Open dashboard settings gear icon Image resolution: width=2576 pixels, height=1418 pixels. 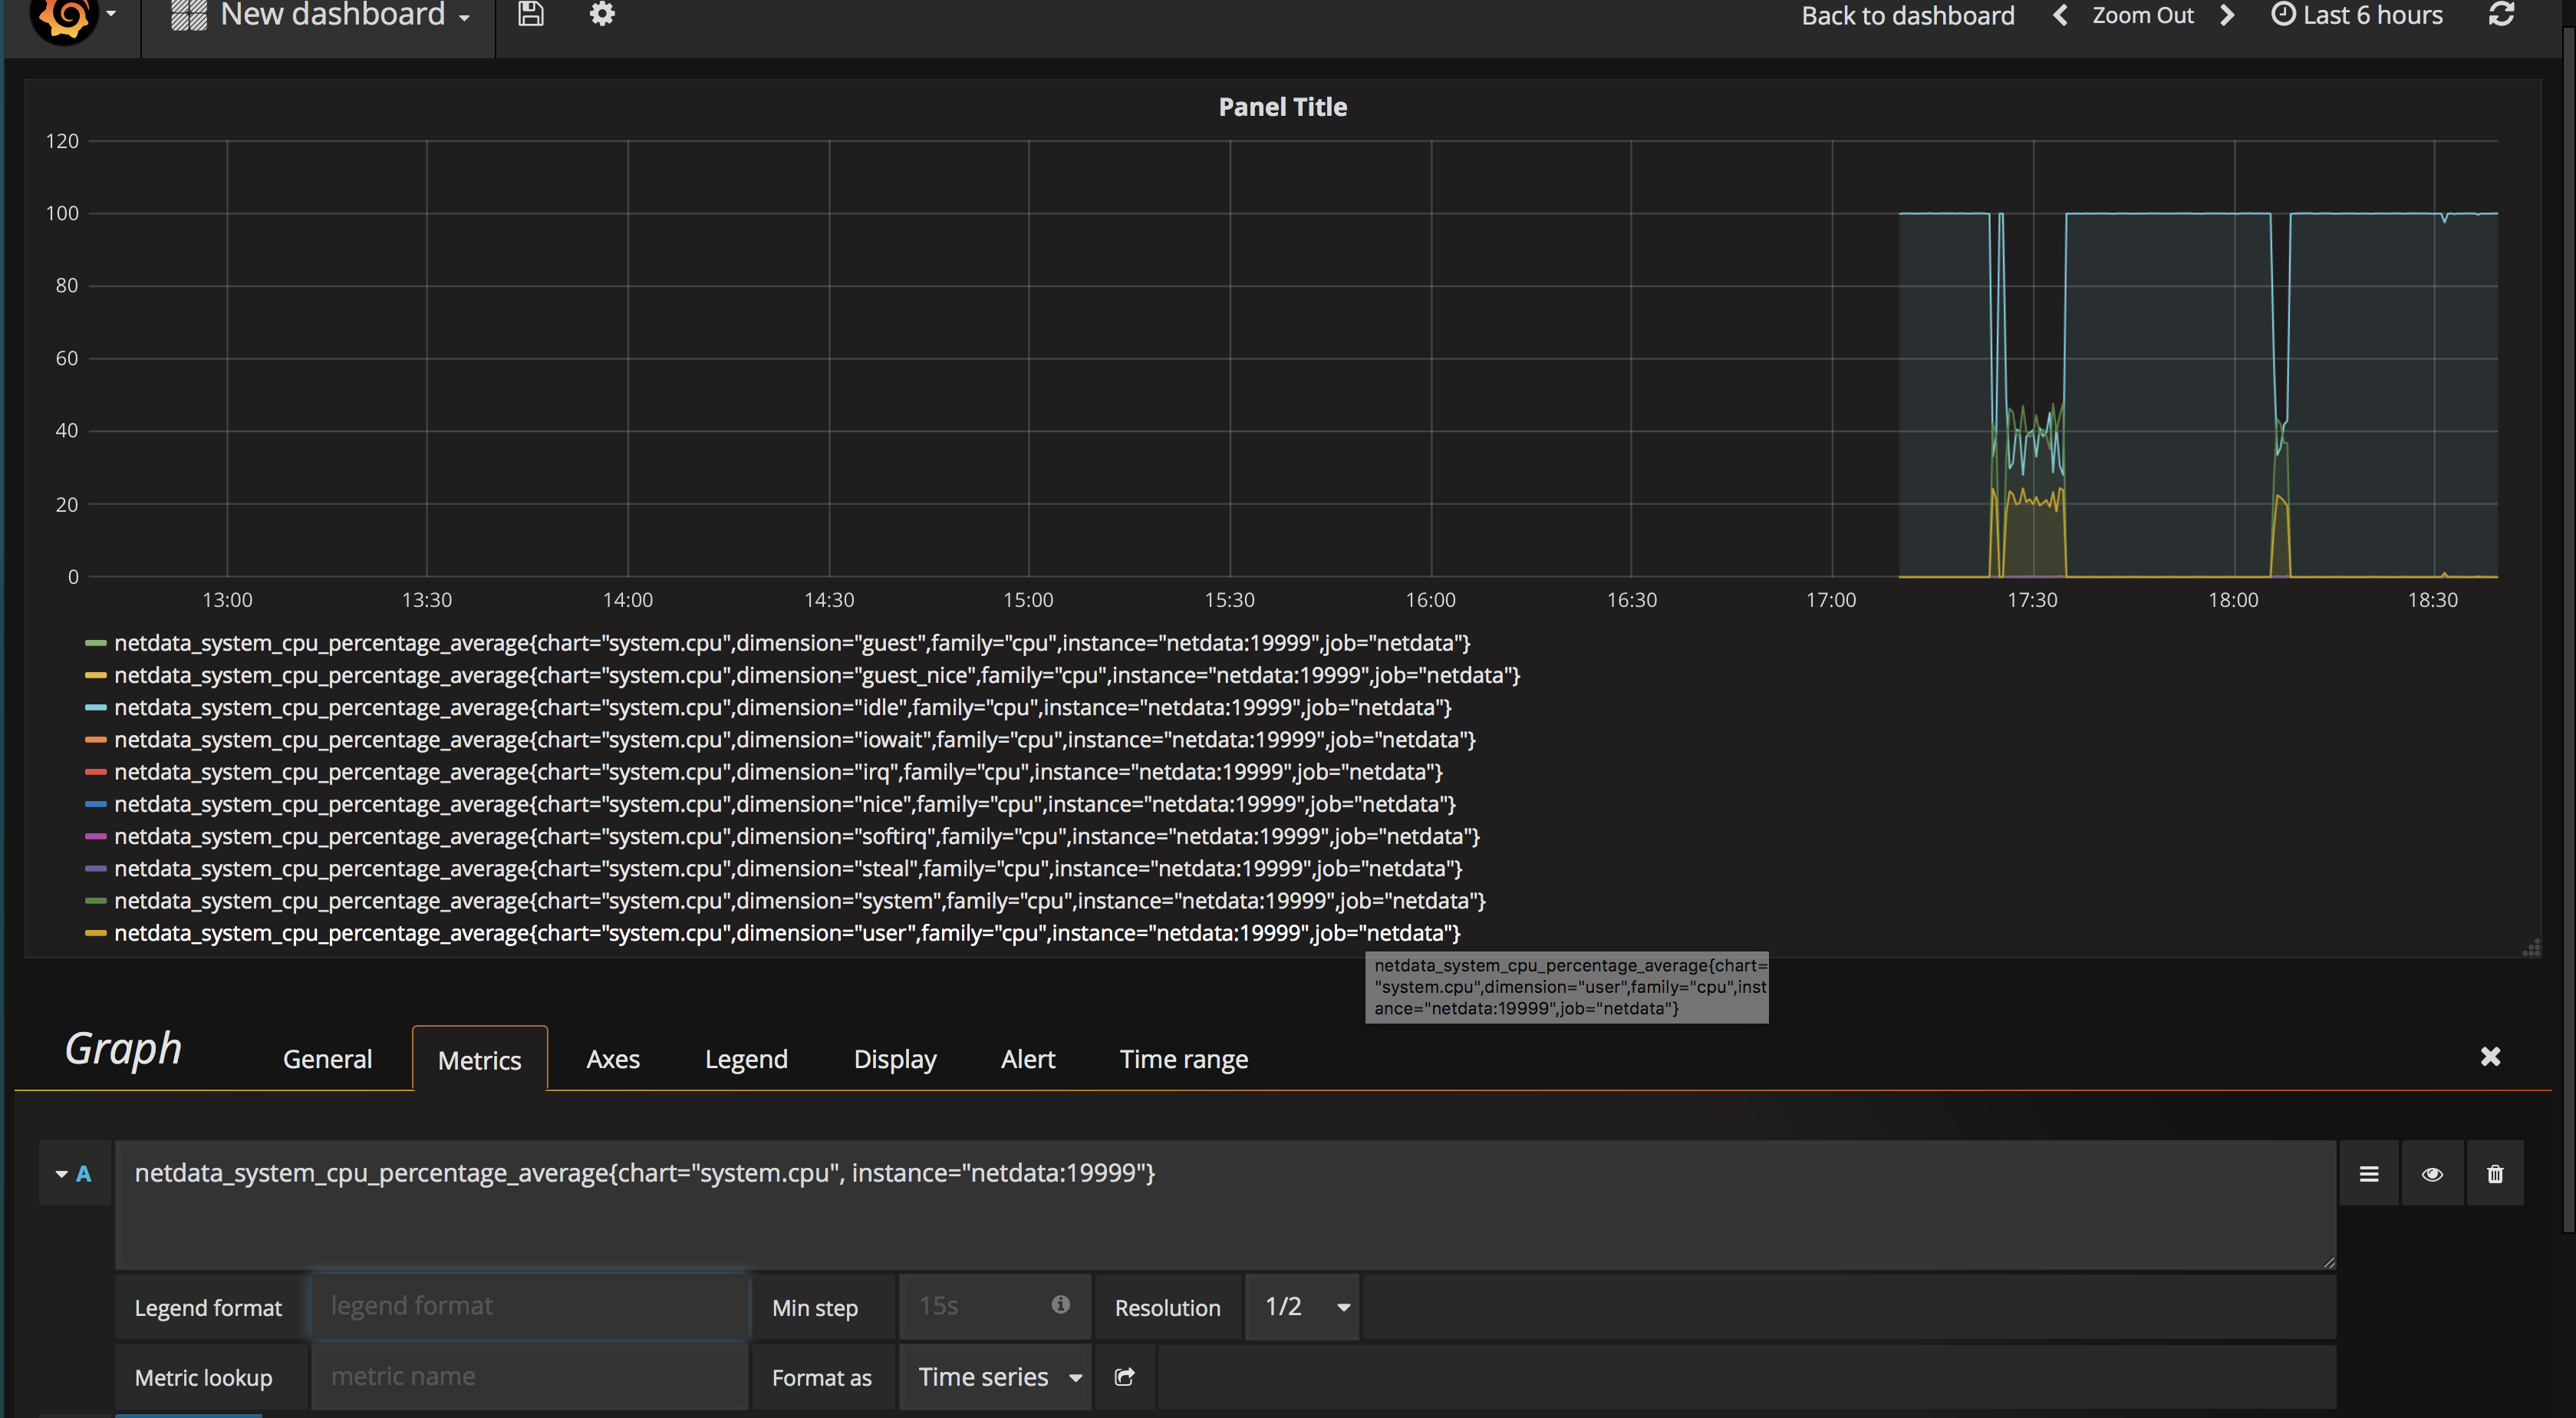601,14
